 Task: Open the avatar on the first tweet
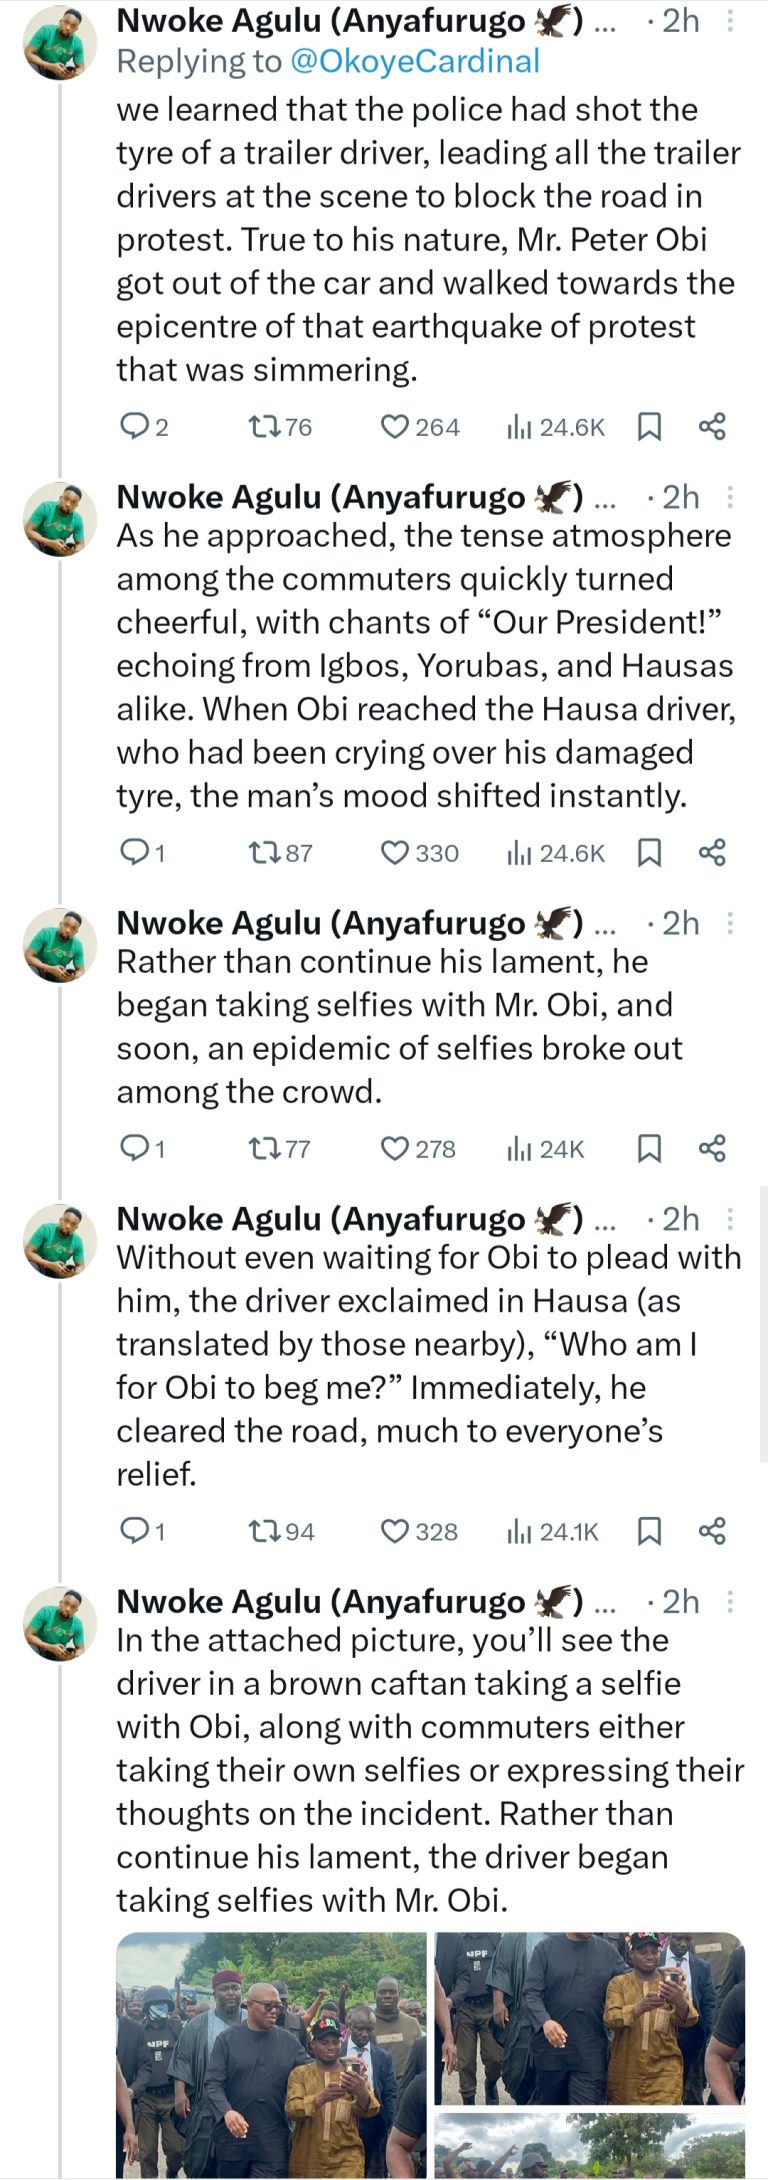tap(60, 42)
